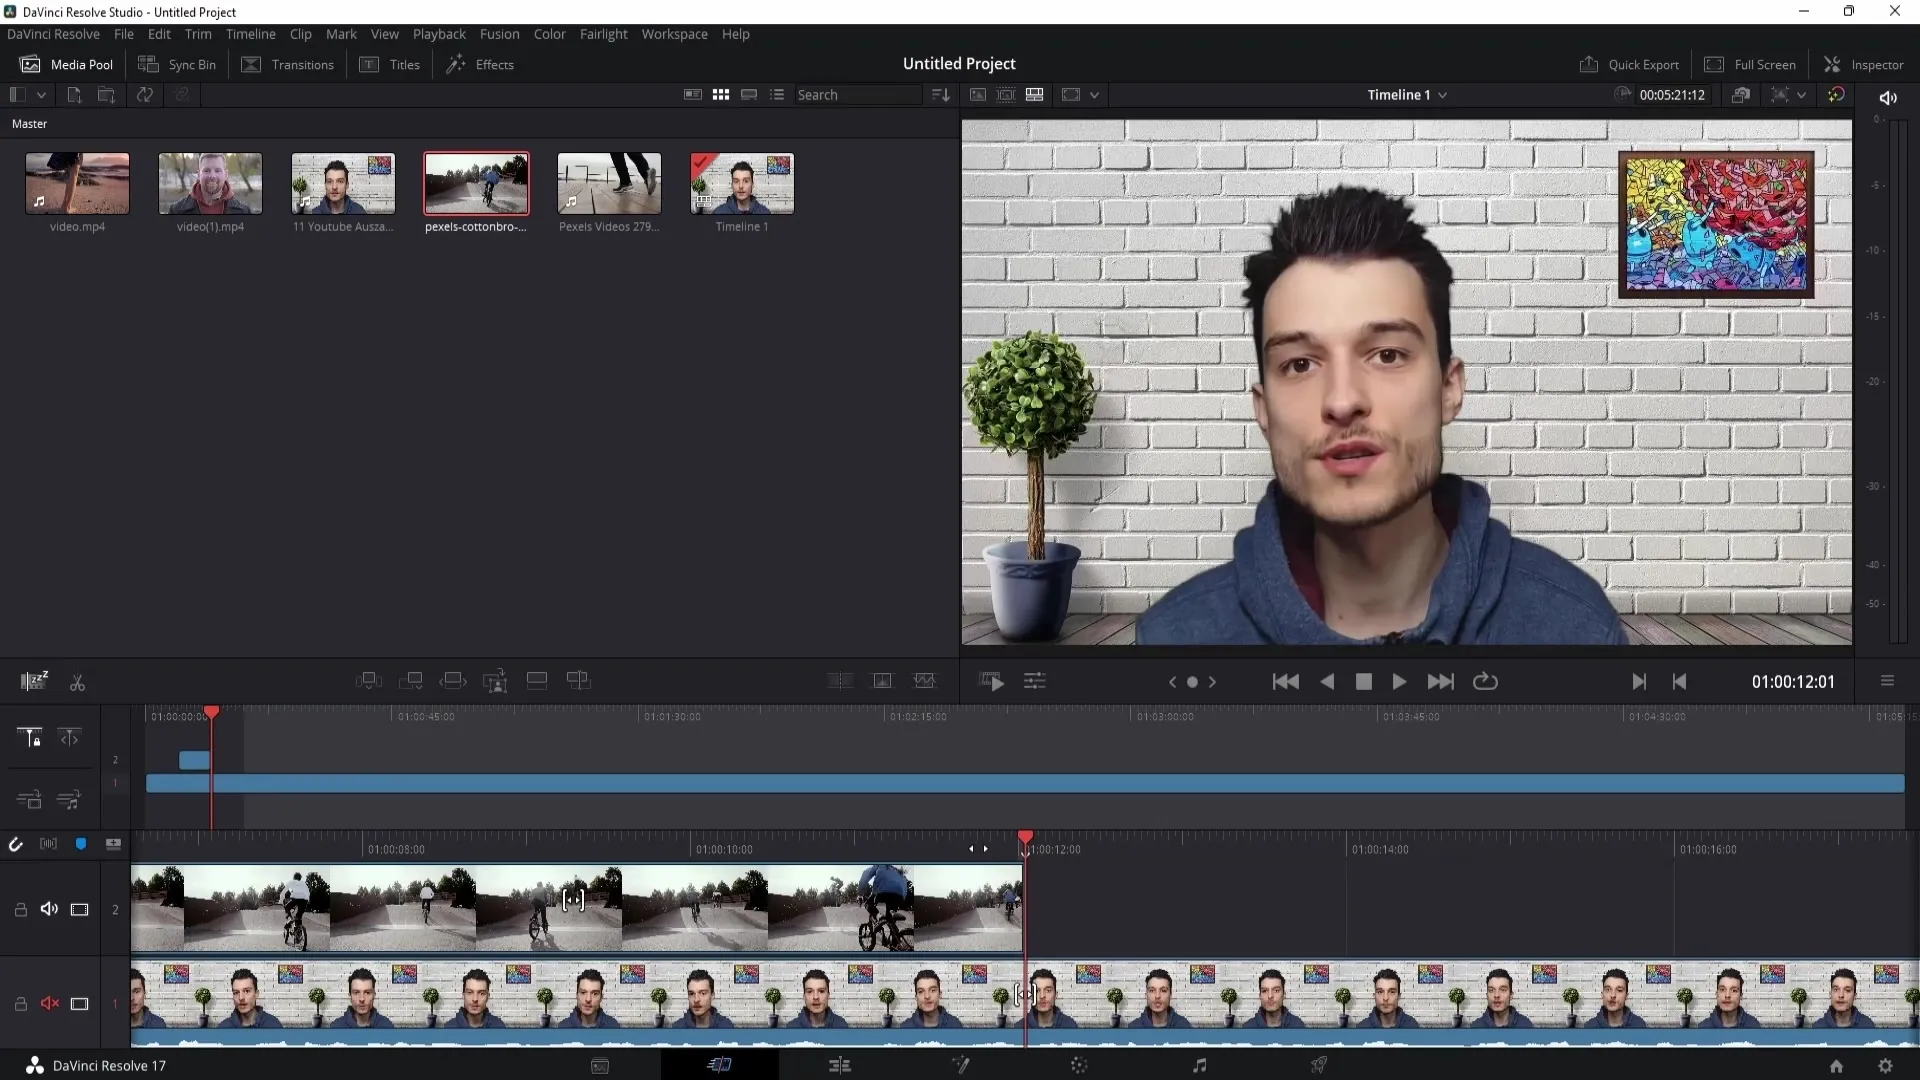Viewport: 1920px width, 1080px height.
Task: Click the Full Screen button
Action: (x=1749, y=63)
